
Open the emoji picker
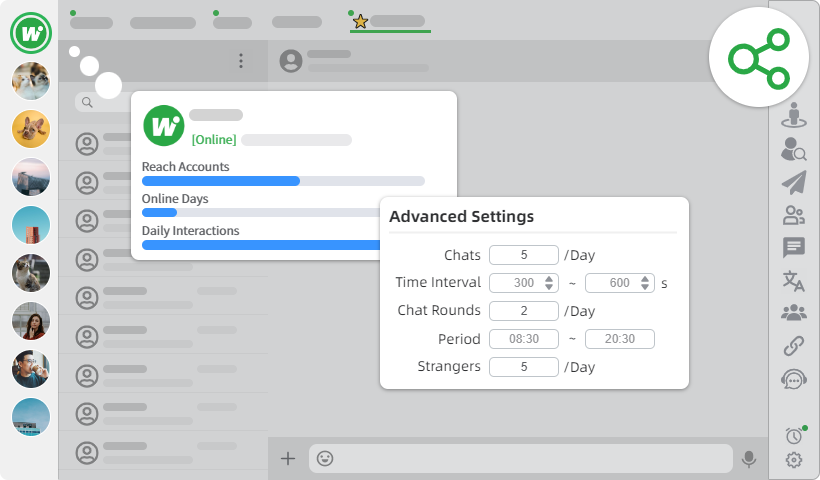point(325,458)
